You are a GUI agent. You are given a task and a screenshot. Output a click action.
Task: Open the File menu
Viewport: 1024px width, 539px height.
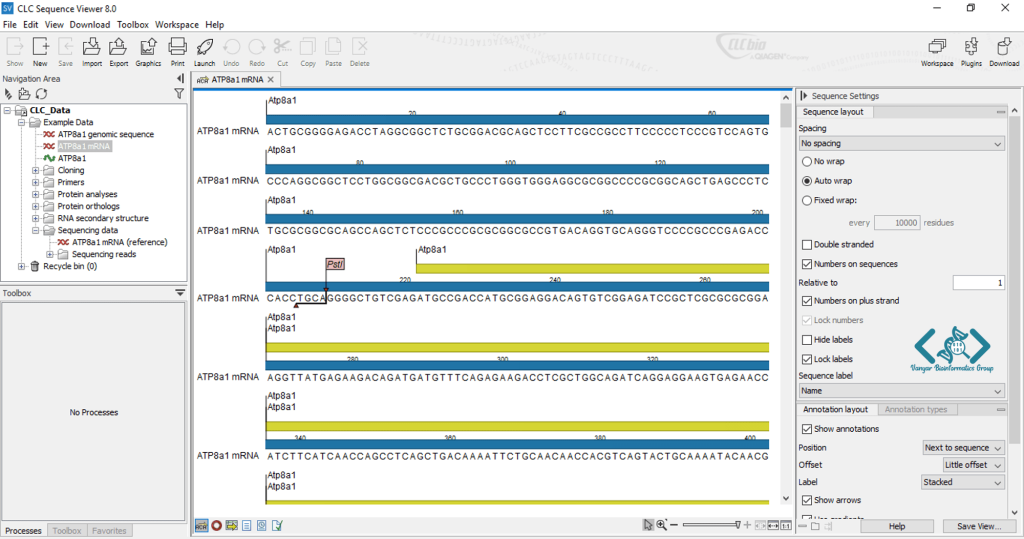coord(10,24)
